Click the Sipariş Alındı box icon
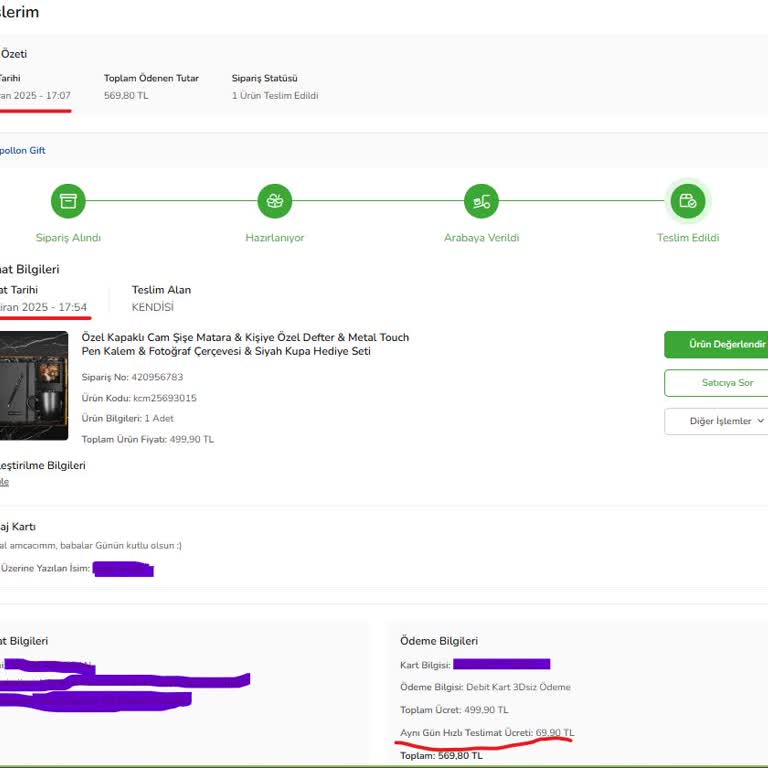The image size is (768, 768). pyautogui.click(x=68, y=201)
